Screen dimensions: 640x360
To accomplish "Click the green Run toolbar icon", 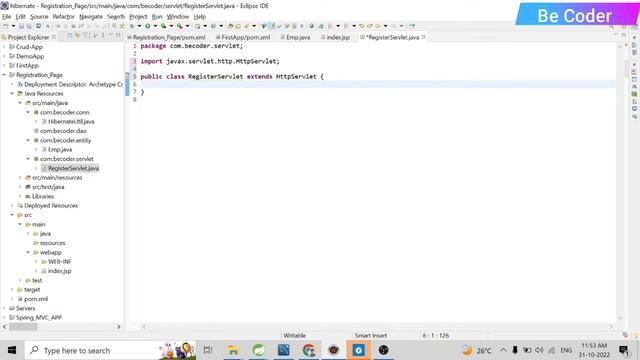I will [147, 26].
